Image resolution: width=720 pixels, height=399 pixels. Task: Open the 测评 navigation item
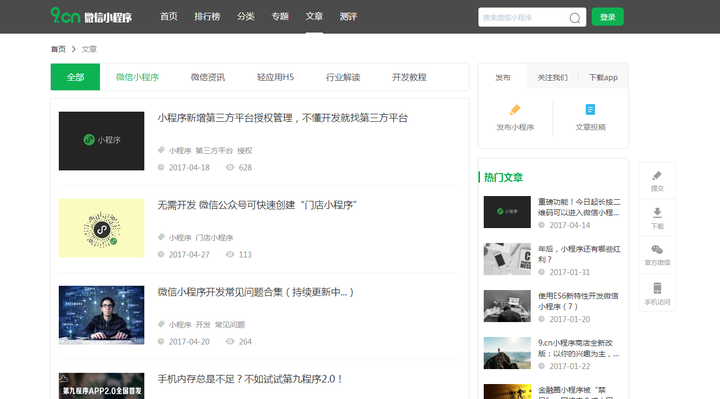pyautogui.click(x=348, y=17)
